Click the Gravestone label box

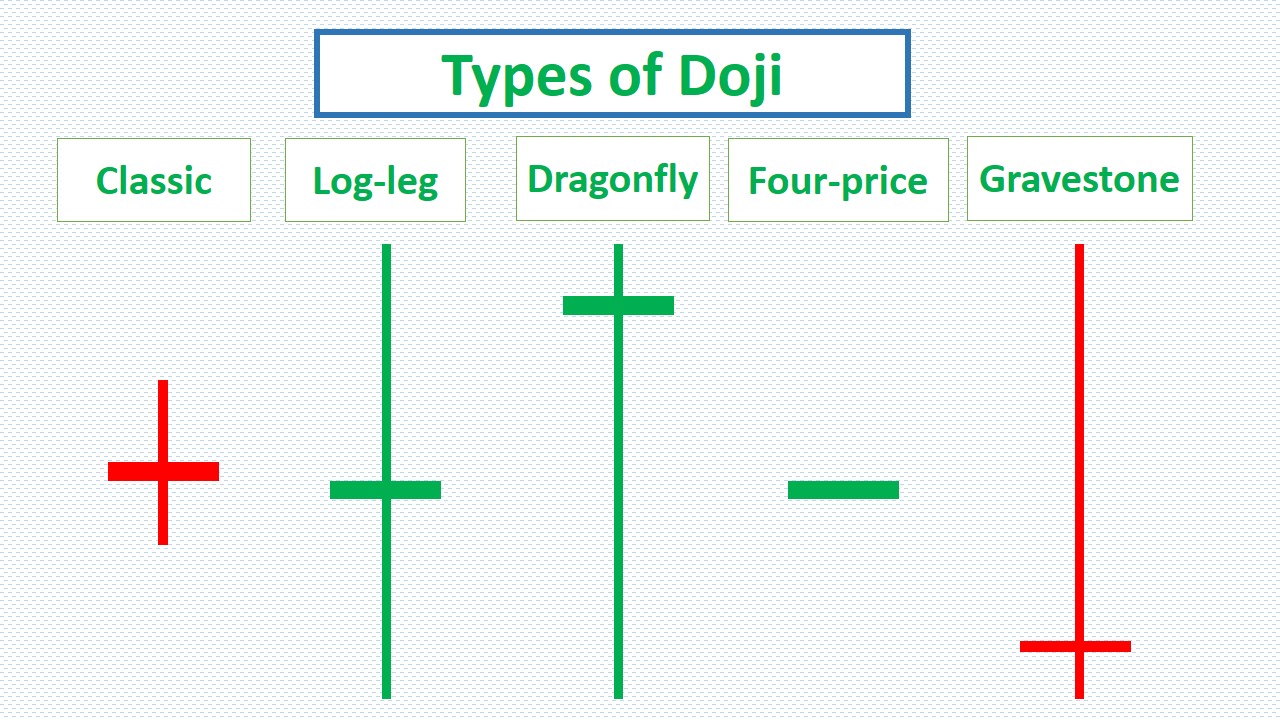[1080, 178]
